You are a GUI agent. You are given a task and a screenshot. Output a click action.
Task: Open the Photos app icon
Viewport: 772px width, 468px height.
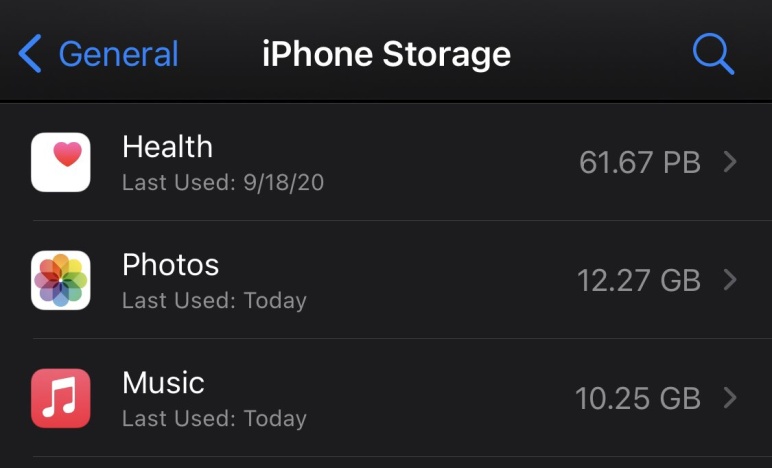tap(61, 280)
